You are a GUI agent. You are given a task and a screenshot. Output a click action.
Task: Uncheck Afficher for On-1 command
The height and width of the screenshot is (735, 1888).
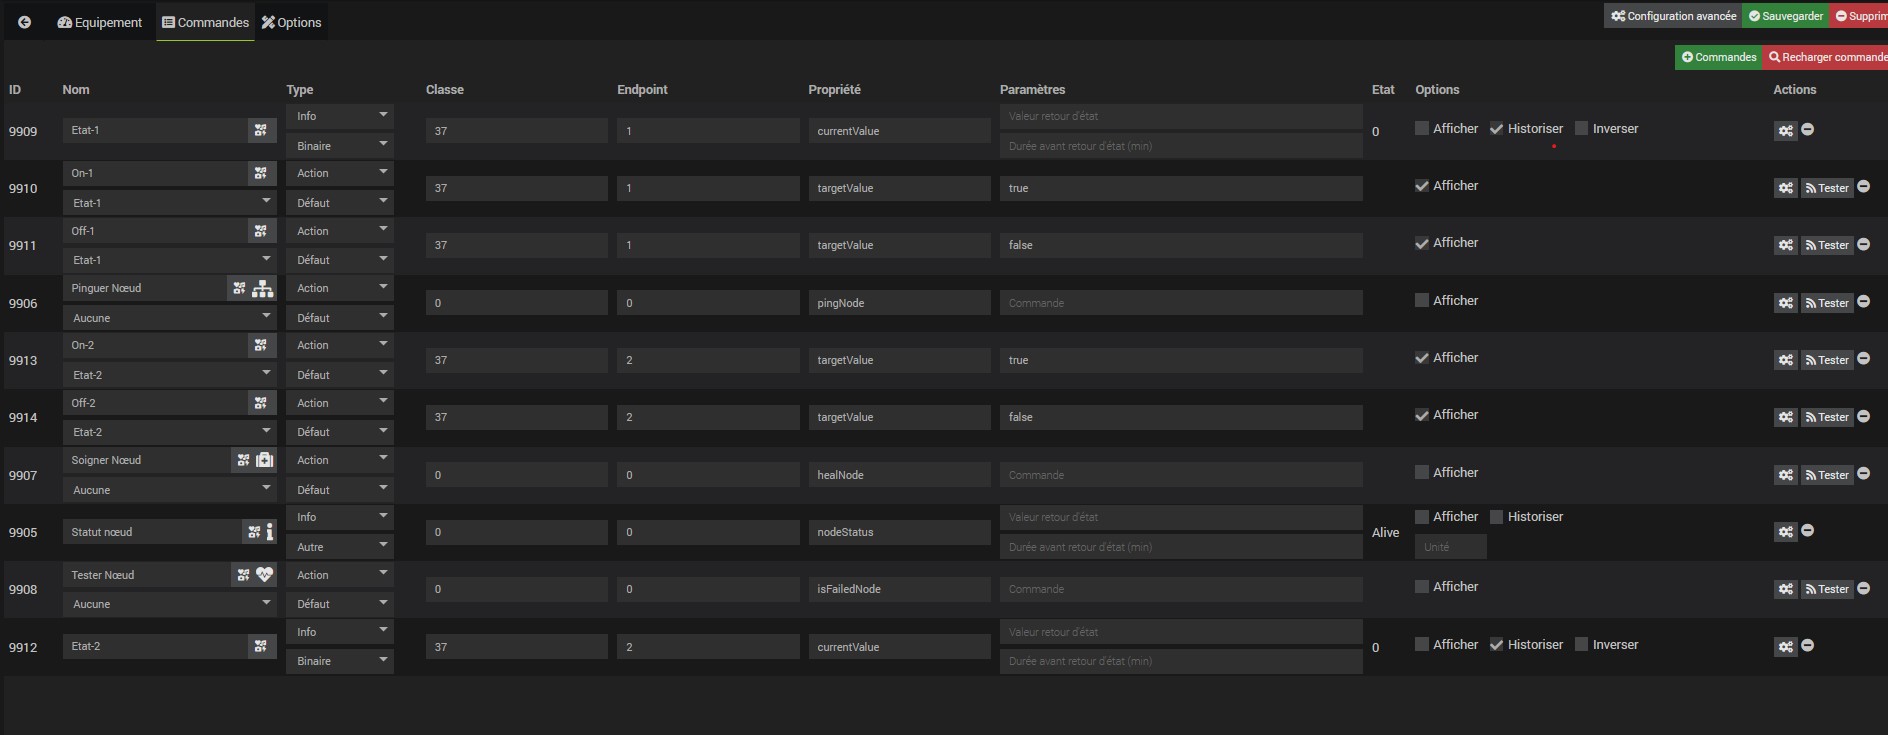[x=1422, y=185]
